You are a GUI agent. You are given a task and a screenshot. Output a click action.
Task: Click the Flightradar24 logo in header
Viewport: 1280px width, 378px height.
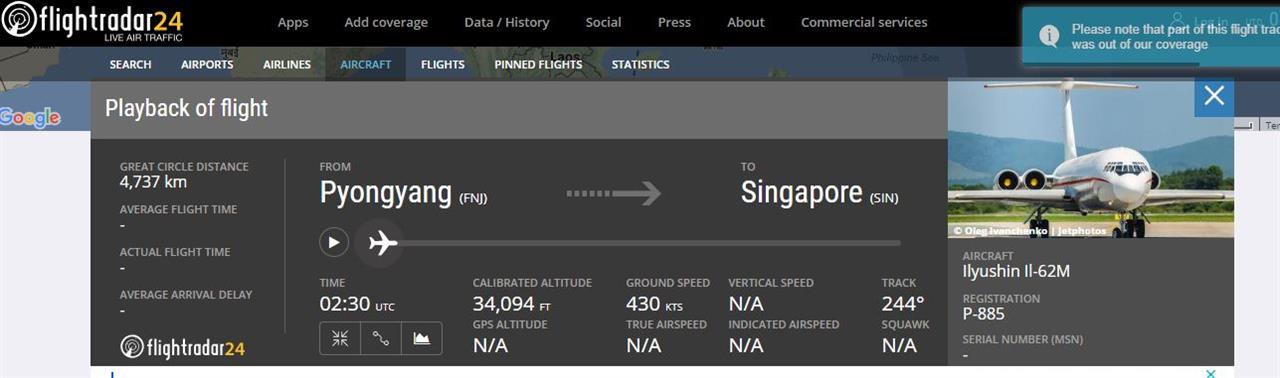[x=92, y=22]
